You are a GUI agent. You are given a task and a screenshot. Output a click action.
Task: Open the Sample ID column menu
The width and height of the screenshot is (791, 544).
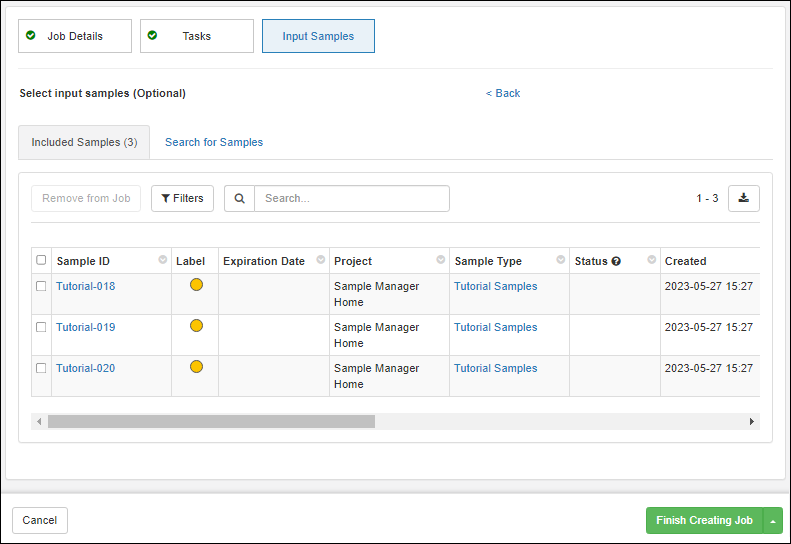(162, 260)
